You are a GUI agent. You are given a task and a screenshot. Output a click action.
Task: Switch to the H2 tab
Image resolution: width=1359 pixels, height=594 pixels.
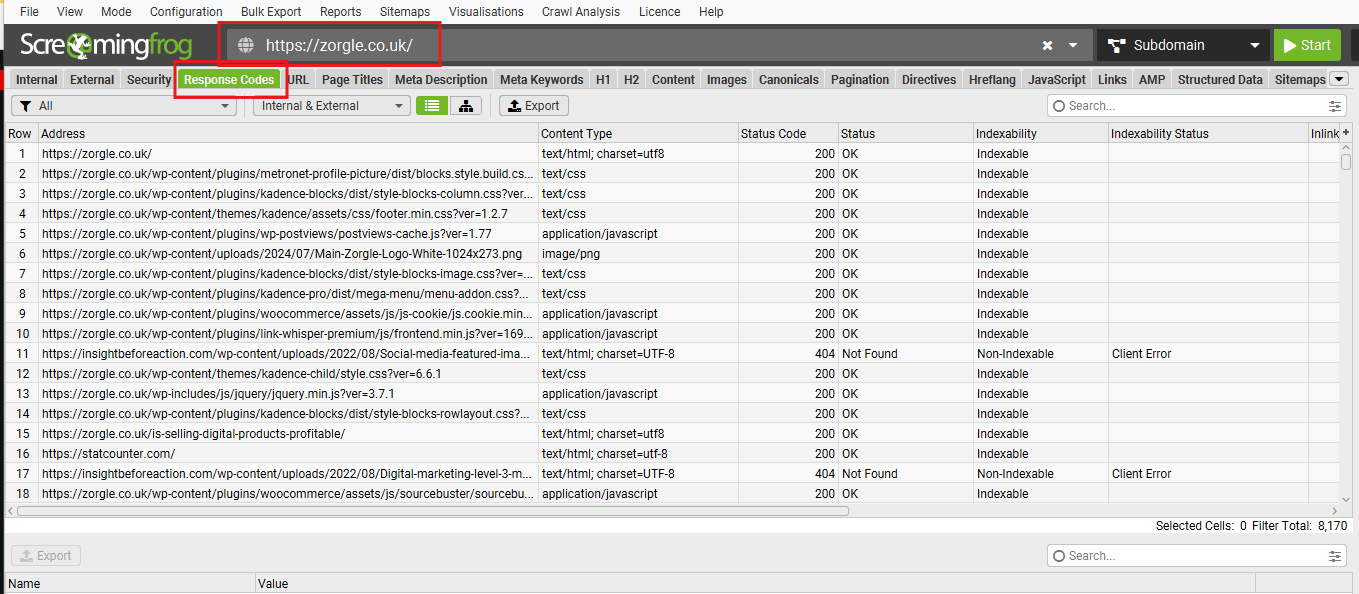[x=631, y=80]
